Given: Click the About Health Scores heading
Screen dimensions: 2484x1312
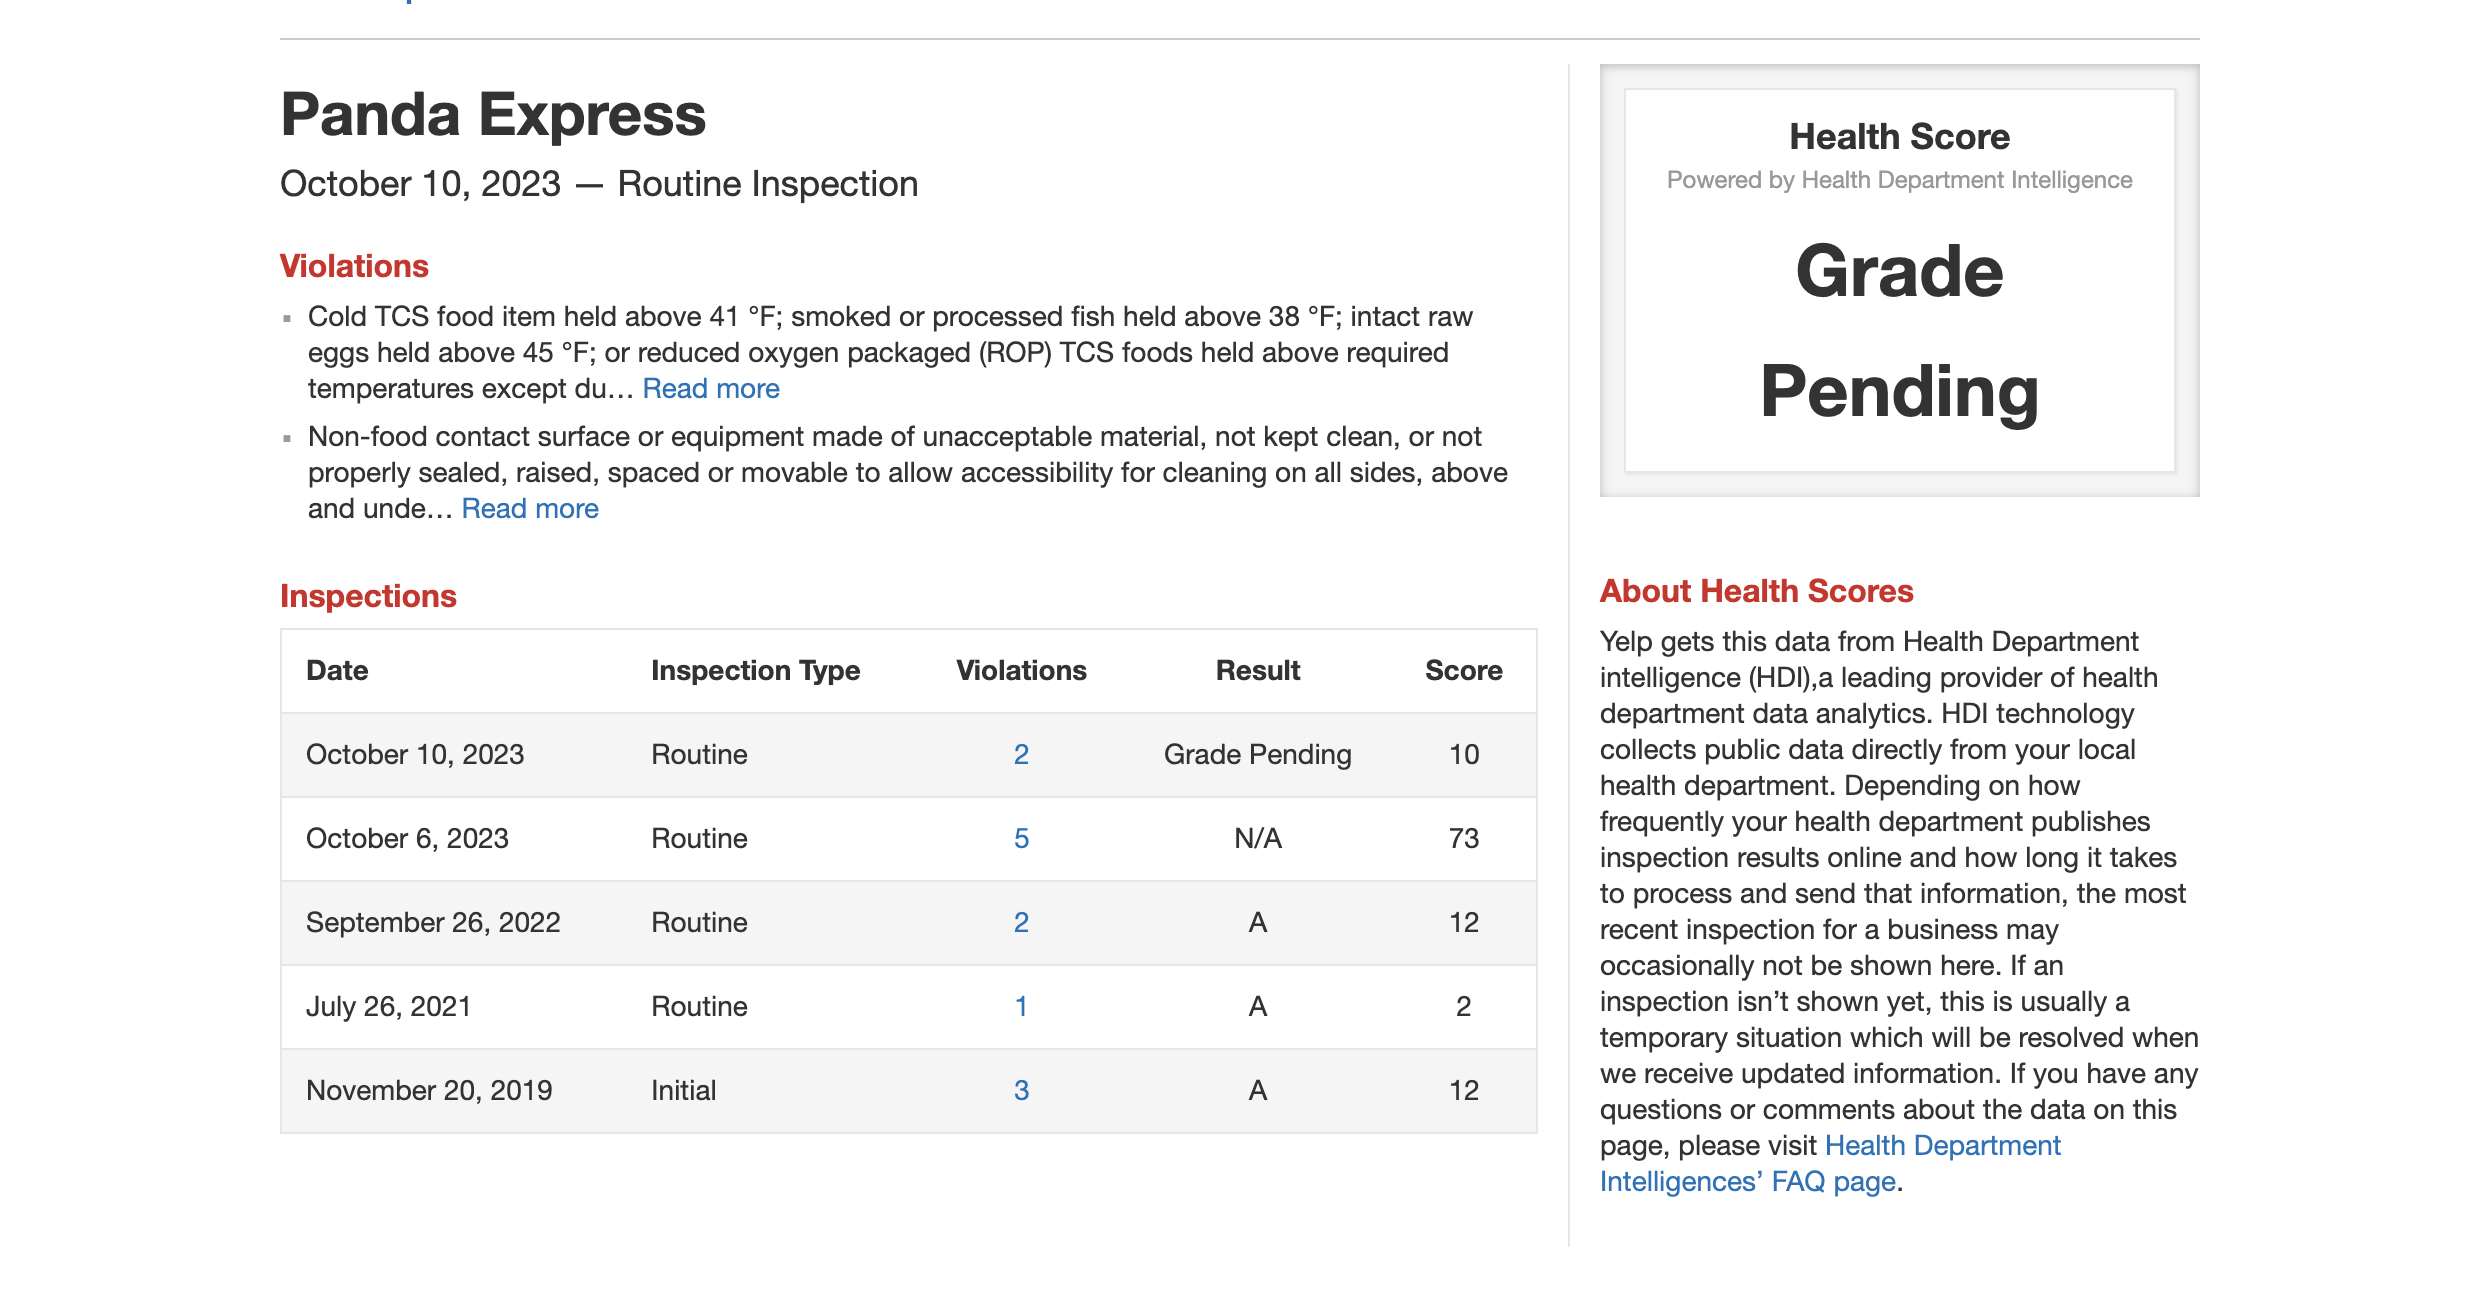Looking at the screenshot, I should [x=1756, y=592].
